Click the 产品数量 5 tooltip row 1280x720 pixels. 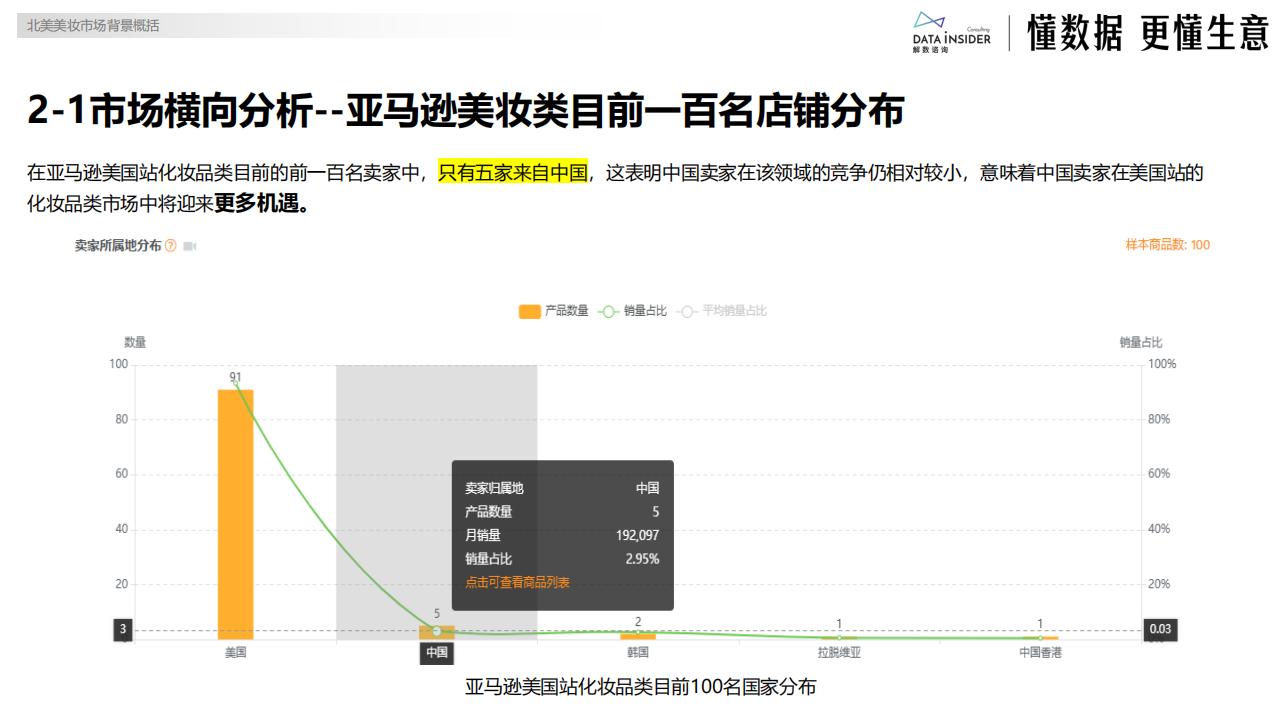pos(562,512)
